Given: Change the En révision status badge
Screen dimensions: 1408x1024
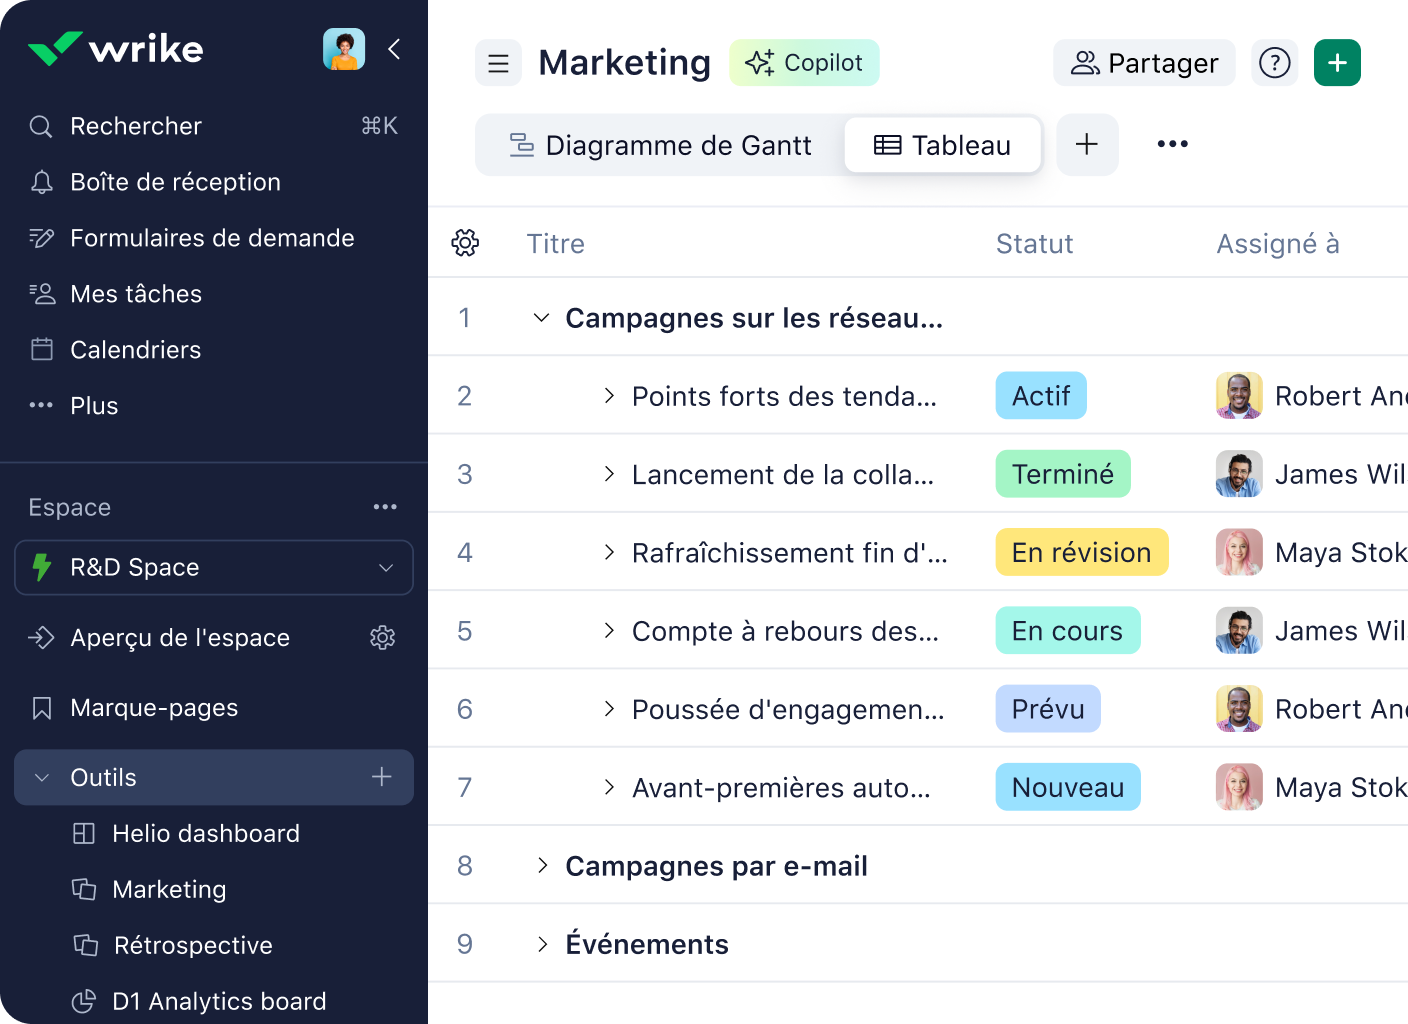Looking at the screenshot, I should [1082, 552].
